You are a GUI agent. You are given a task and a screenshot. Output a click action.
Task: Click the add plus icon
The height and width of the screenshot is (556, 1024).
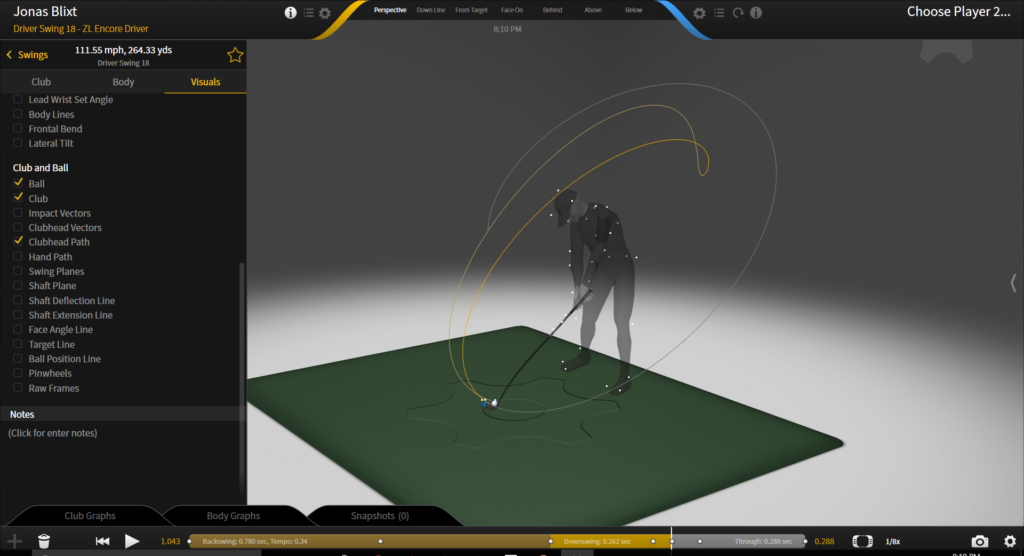pyautogui.click(x=14, y=541)
